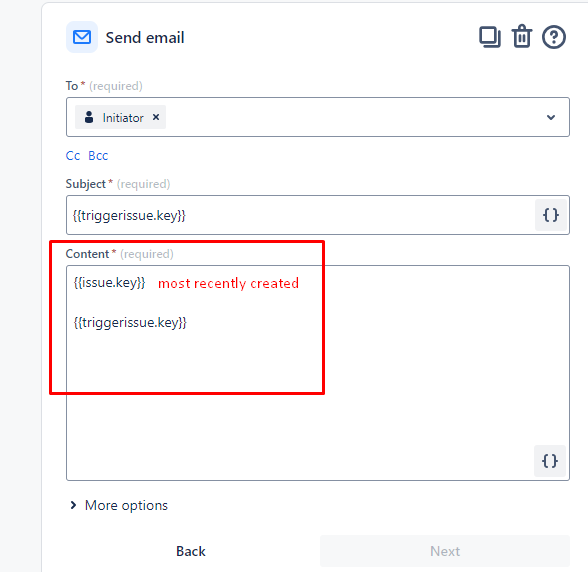Click the Next button
This screenshot has height=572, width=588.
click(445, 551)
